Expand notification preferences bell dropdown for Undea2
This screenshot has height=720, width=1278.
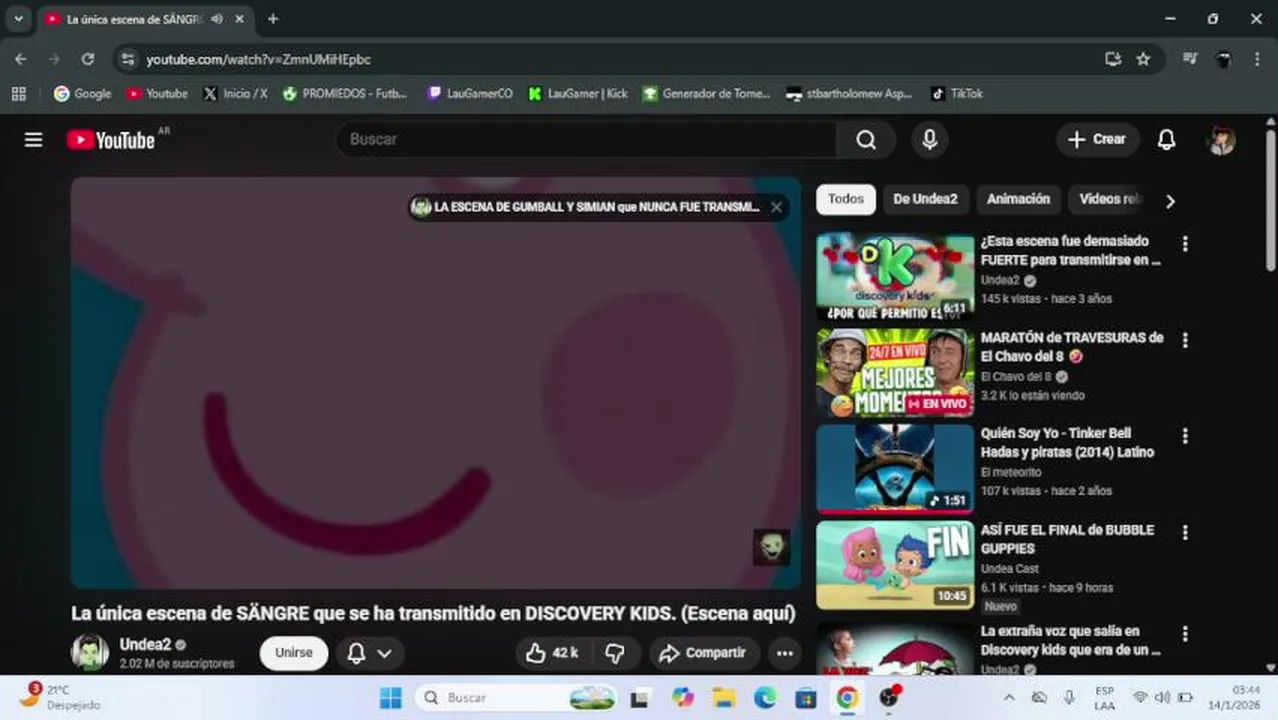tap(370, 653)
